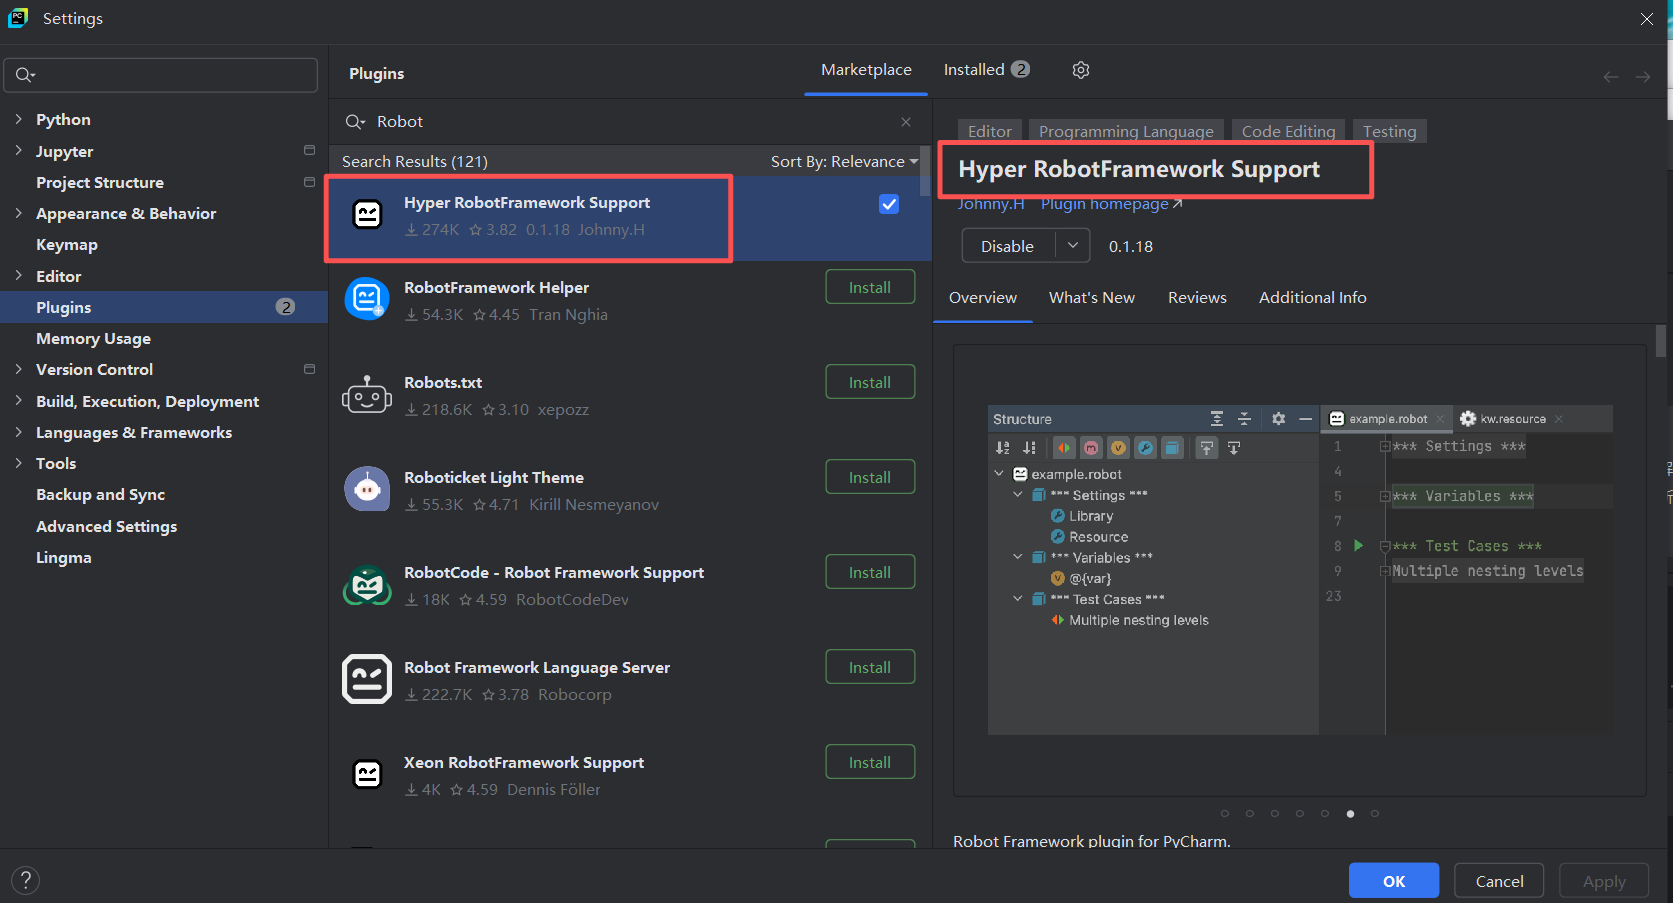Click the plugin preview screenshot image
Viewport: 1673px width, 903px height.
click(x=1300, y=570)
